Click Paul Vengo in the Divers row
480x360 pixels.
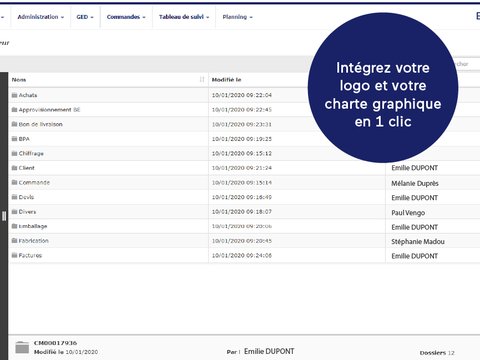pos(408,213)
